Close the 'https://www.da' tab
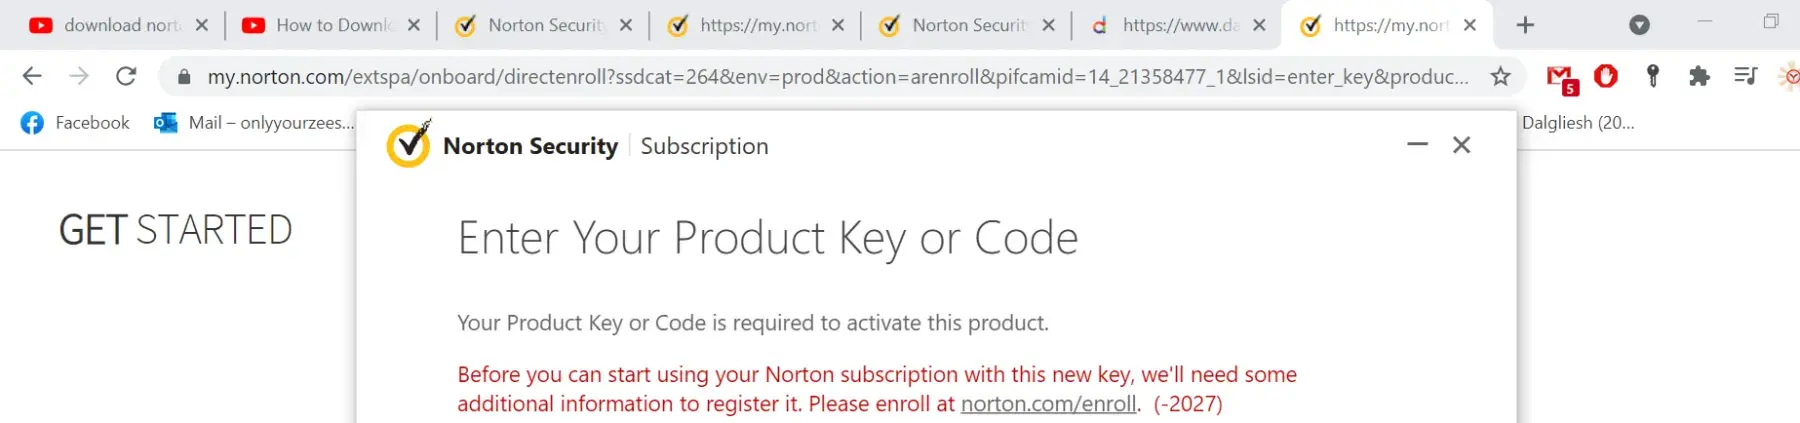The image size is (1800, 423). pyautogui.click(x=1260, y=25)
